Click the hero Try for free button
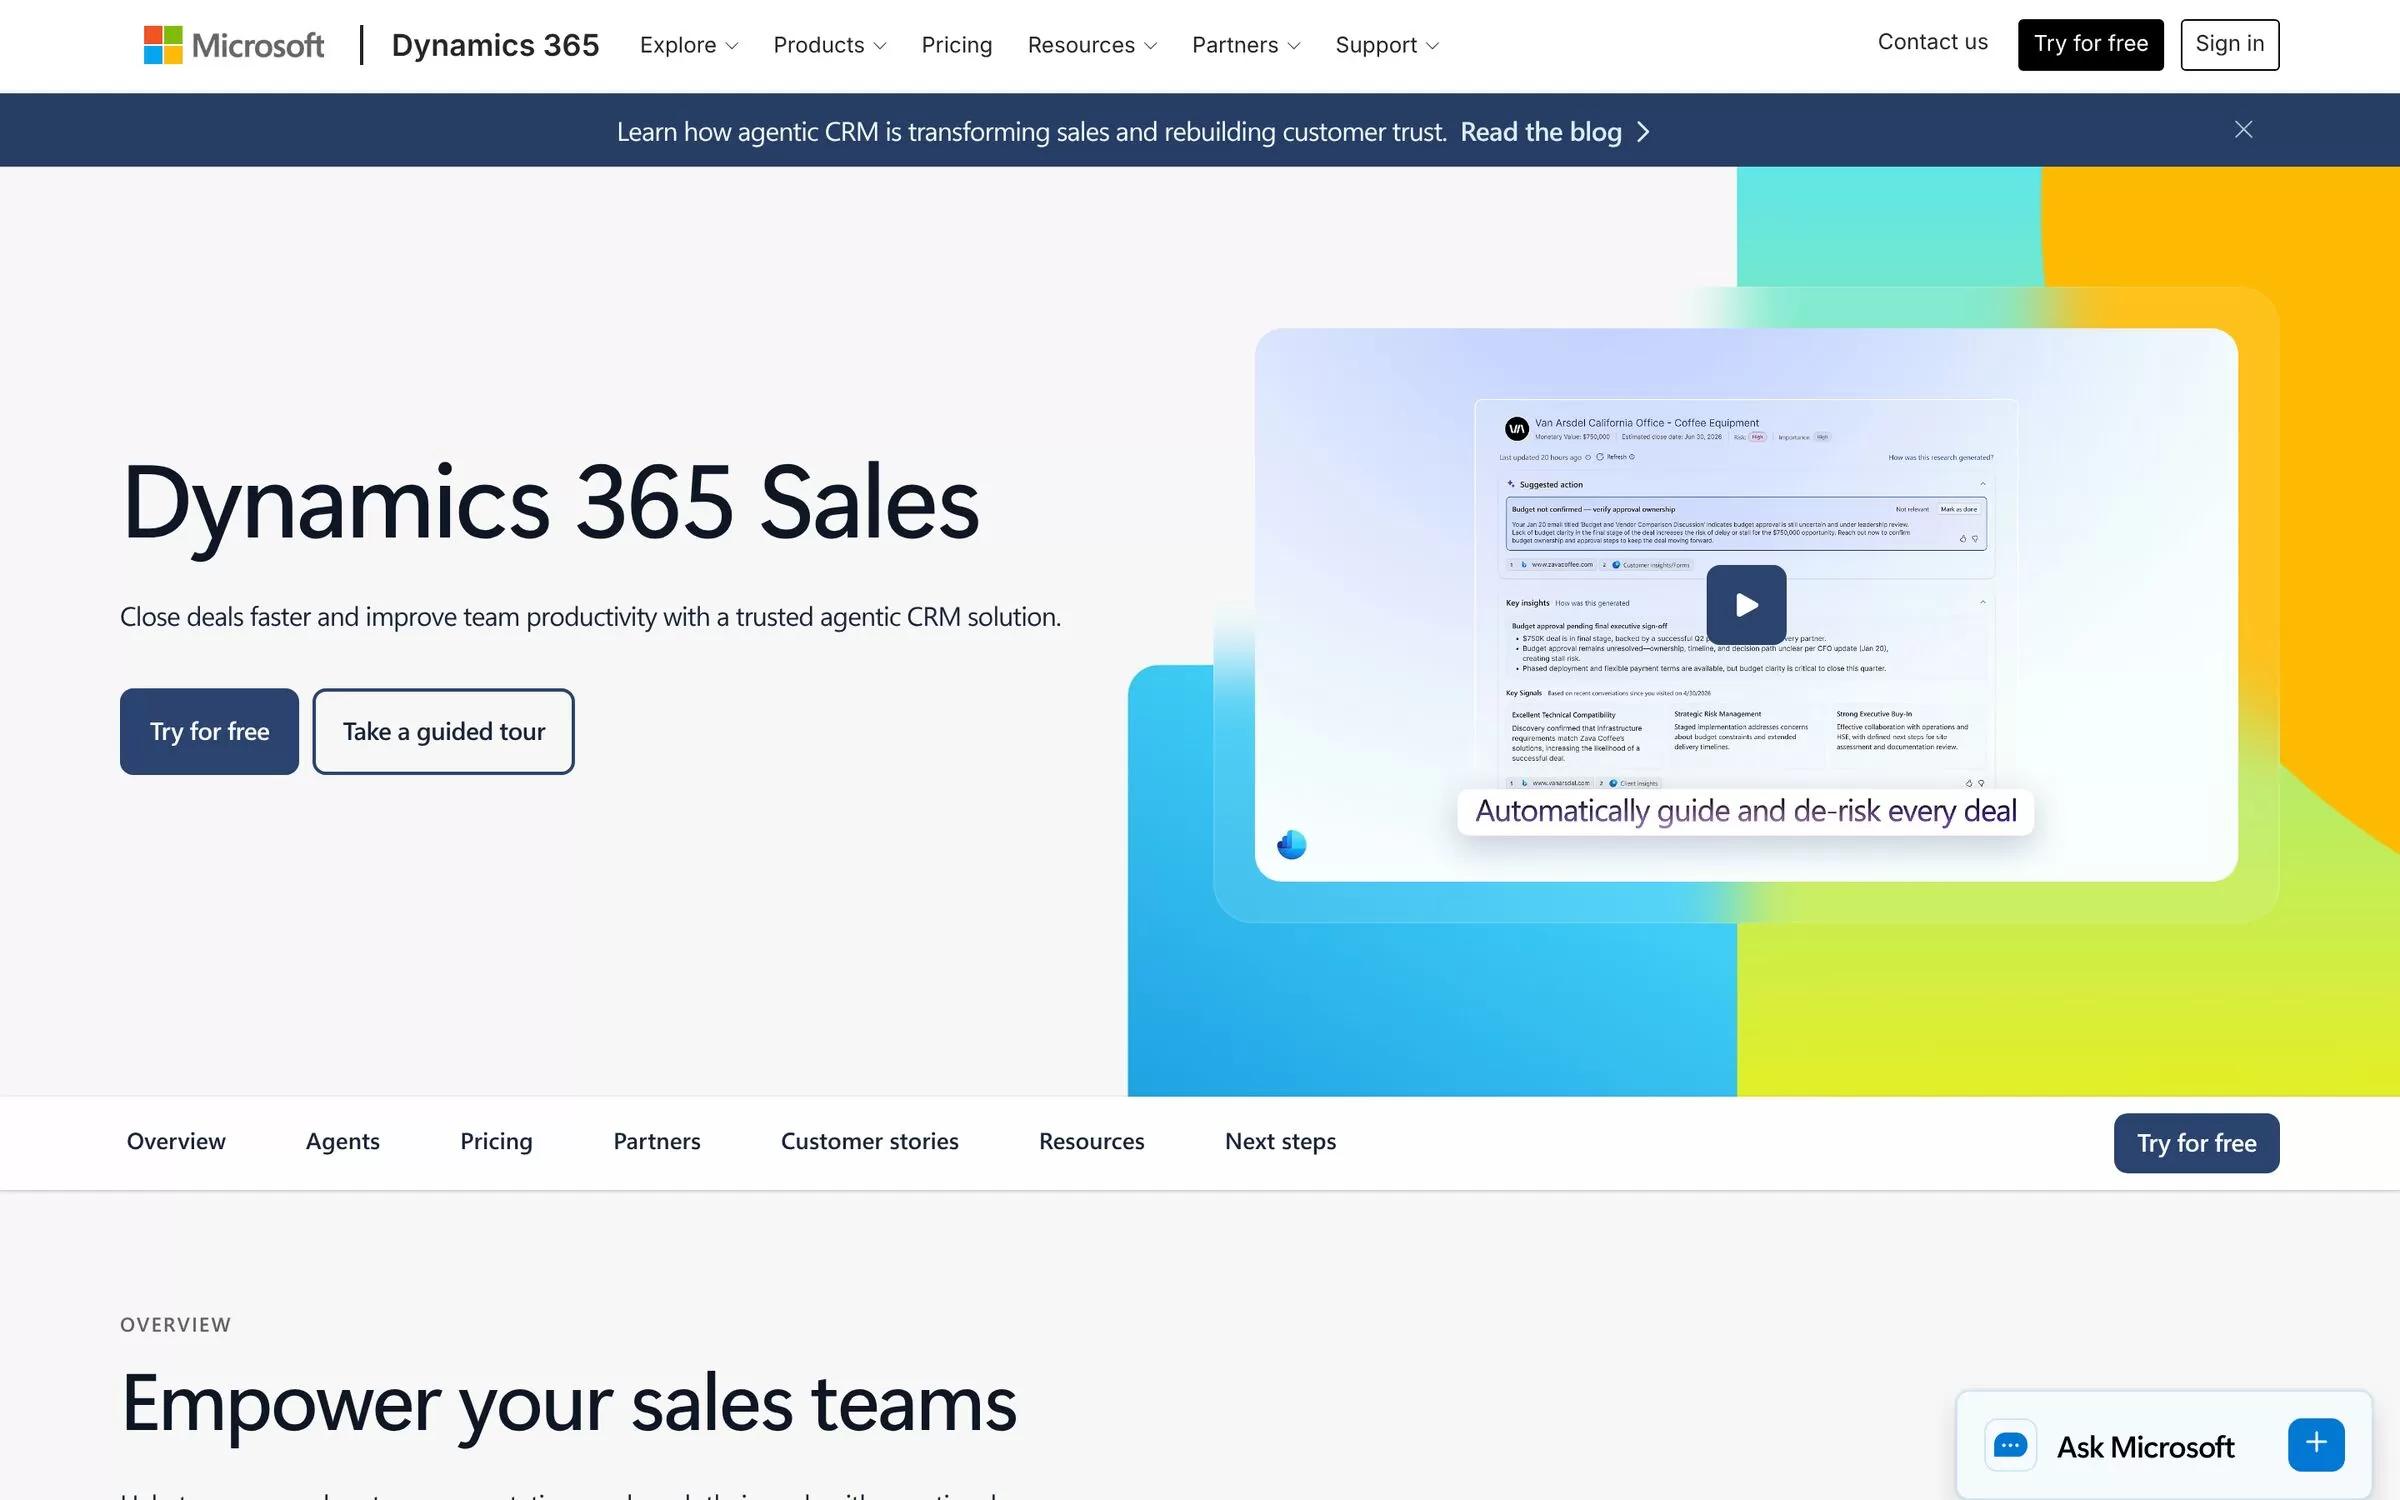This screenshot has height=1500, width=2400. [209, 731]
